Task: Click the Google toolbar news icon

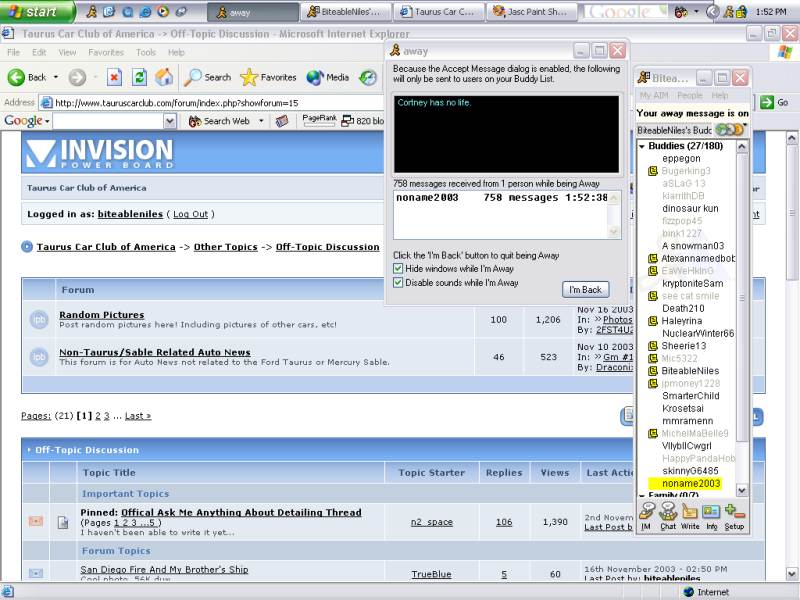Action: pos(282,121)
